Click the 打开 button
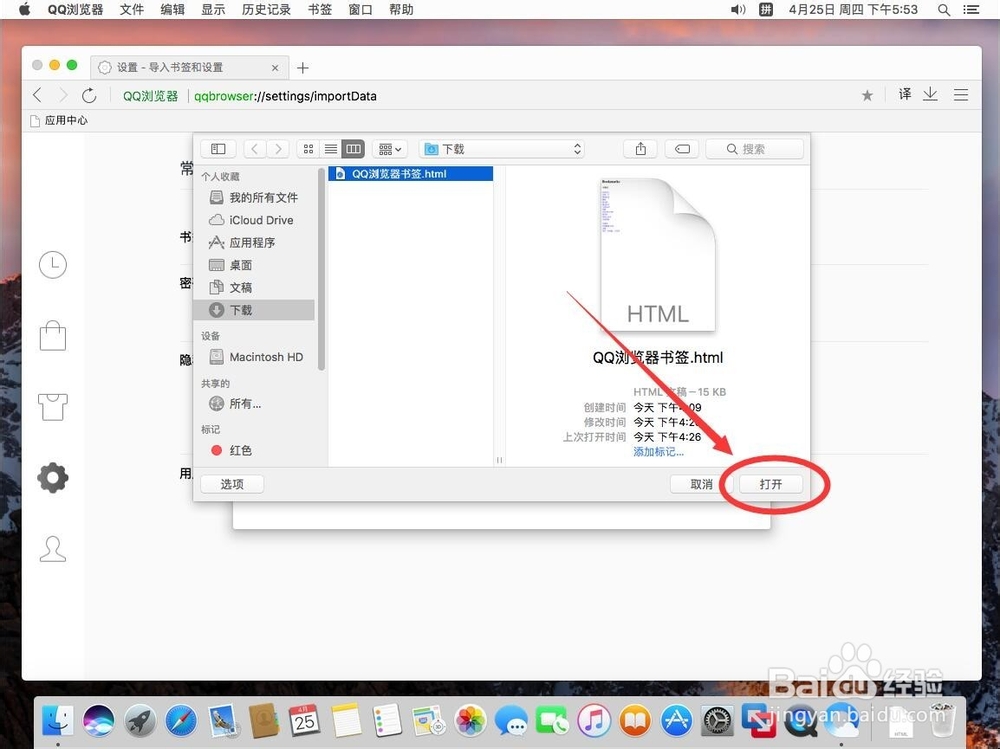 point(770,484)
